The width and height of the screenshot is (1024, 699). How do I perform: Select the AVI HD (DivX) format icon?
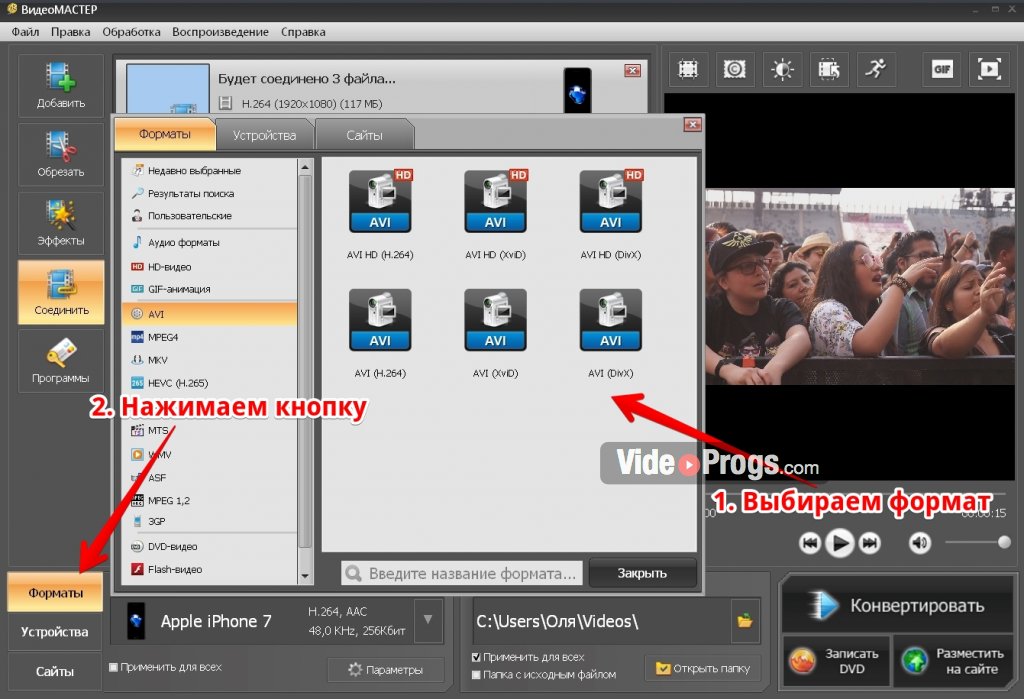[x=611, y=202]
